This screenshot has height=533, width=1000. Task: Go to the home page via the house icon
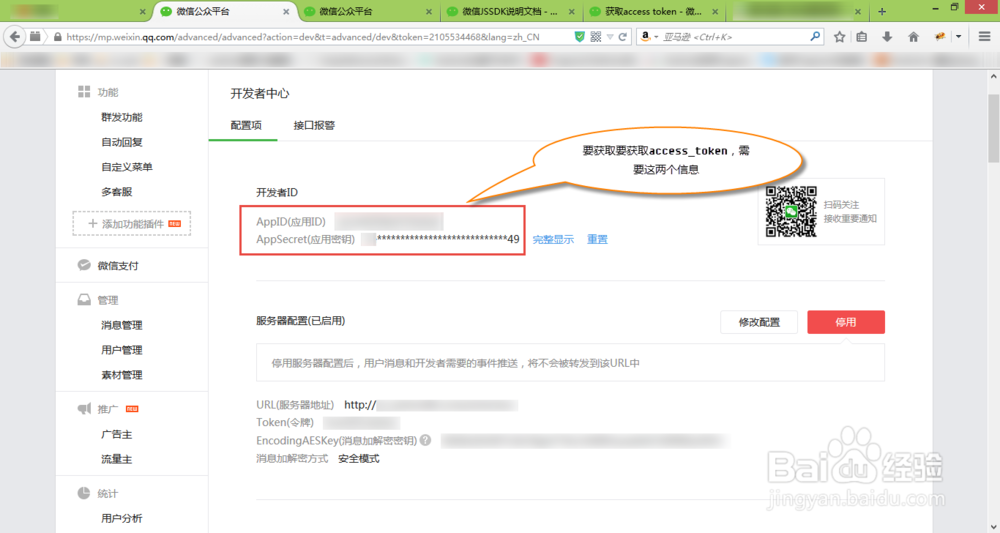pyautogui.click(x=913, y=37)
